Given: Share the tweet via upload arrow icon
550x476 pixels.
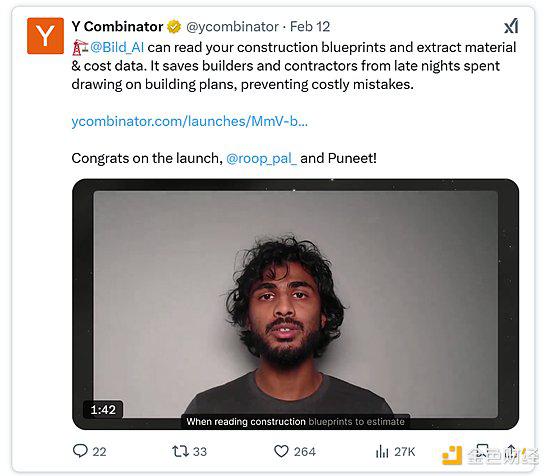Looking at the screenshot, I should pyautogui.click(x=511, y=451).
